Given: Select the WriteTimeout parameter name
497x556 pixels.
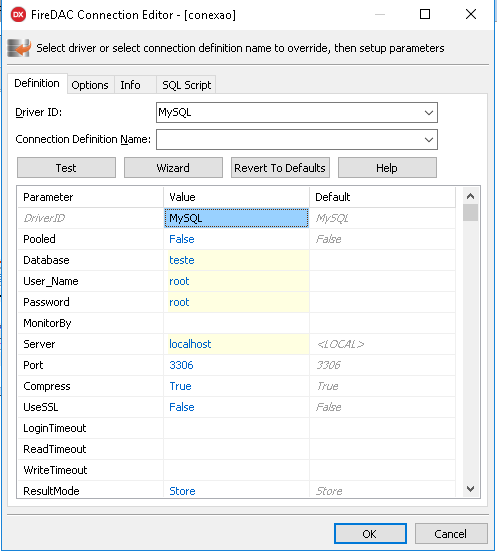Looking at the screenshot, I should (55, 470).
